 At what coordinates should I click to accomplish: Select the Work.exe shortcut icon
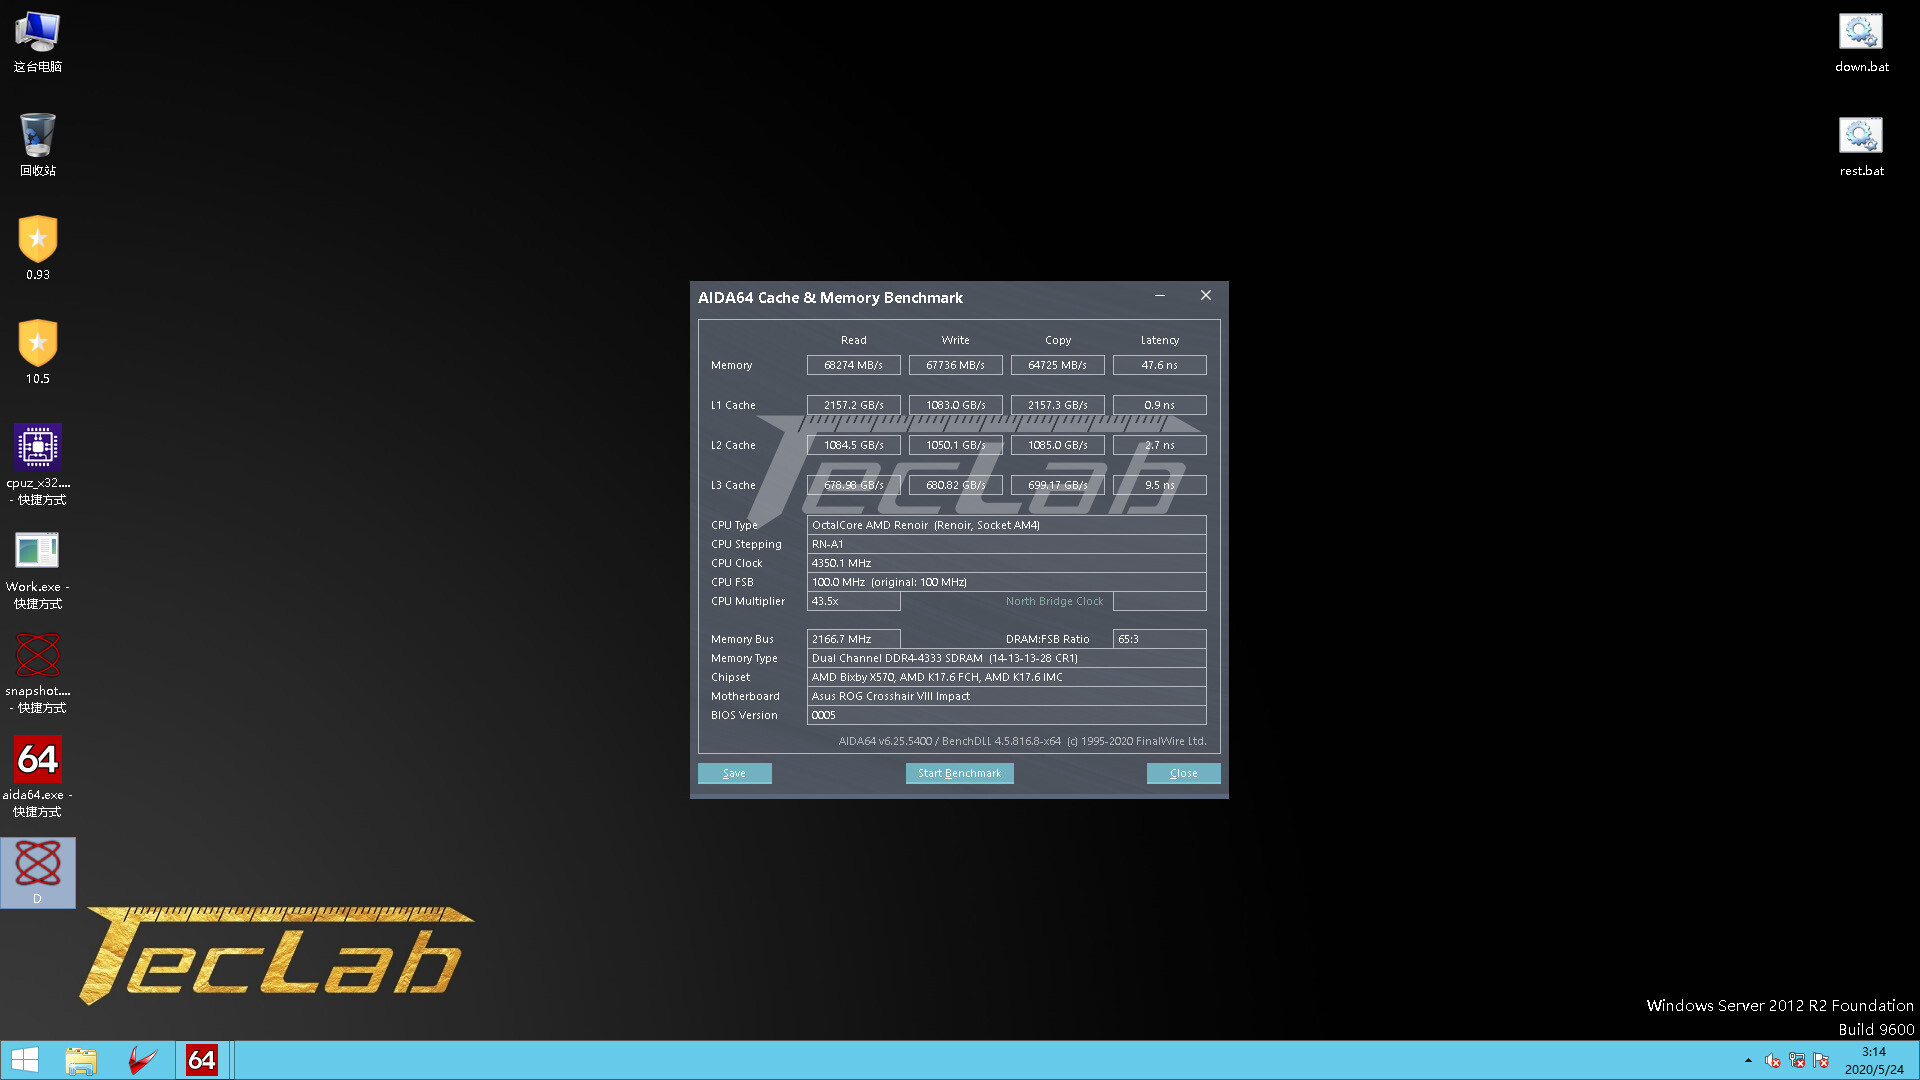tap(37, 569)
